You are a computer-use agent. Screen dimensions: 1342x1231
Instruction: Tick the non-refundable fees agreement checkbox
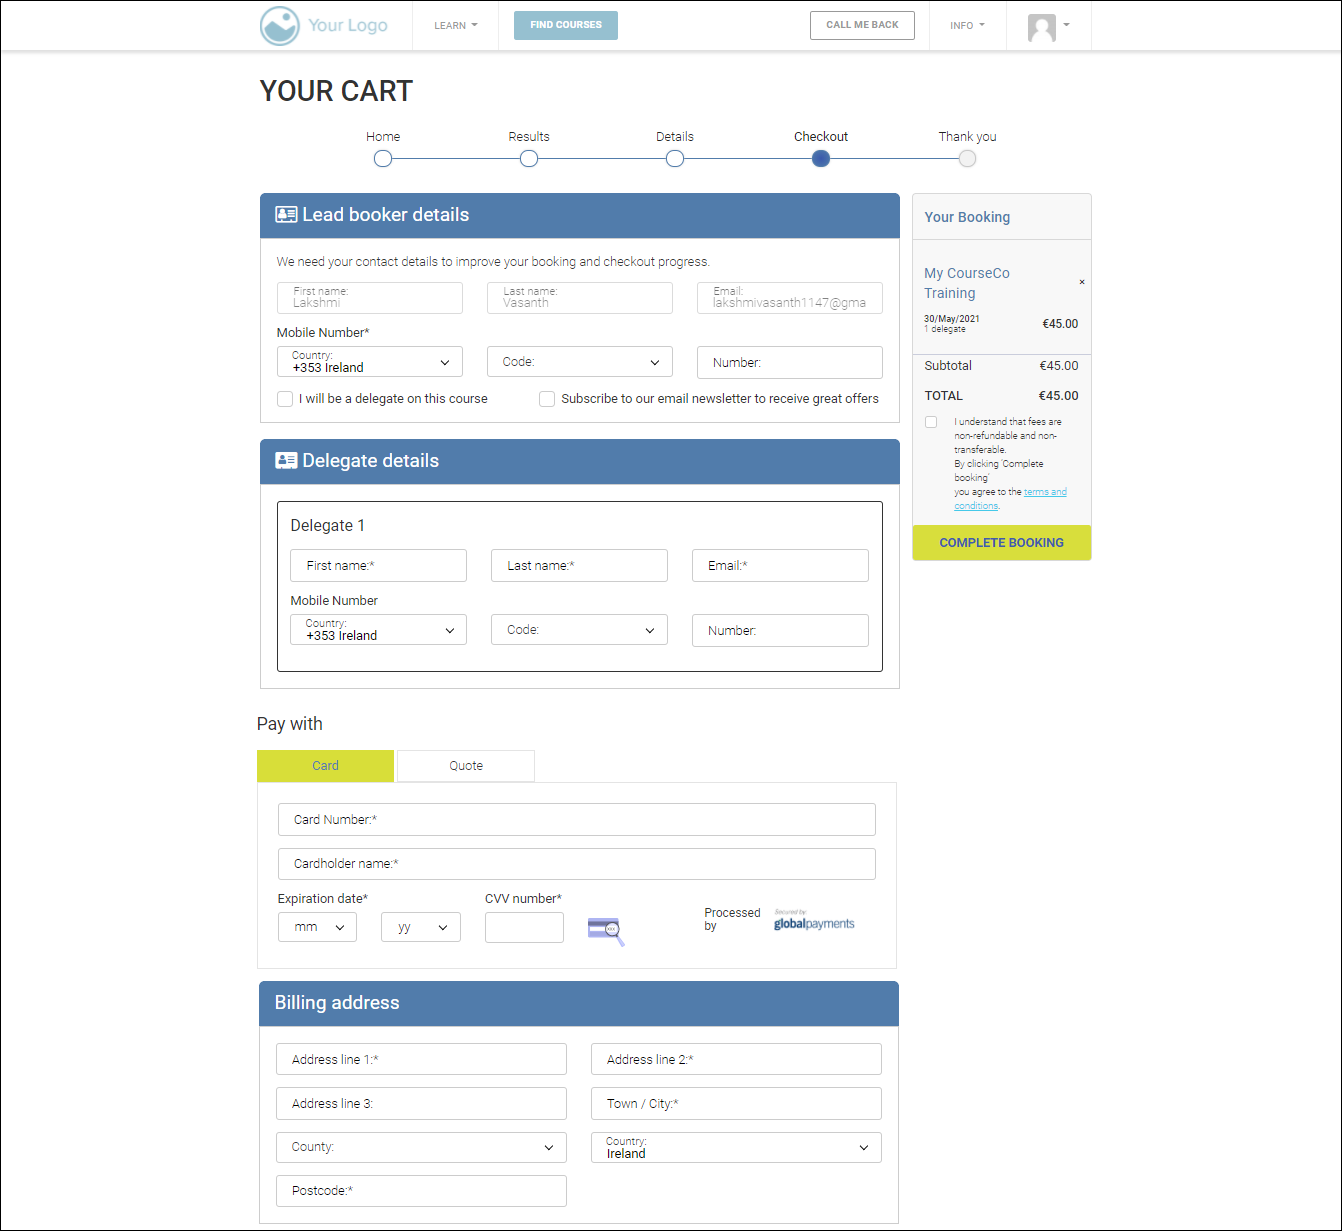click(931, 422)
